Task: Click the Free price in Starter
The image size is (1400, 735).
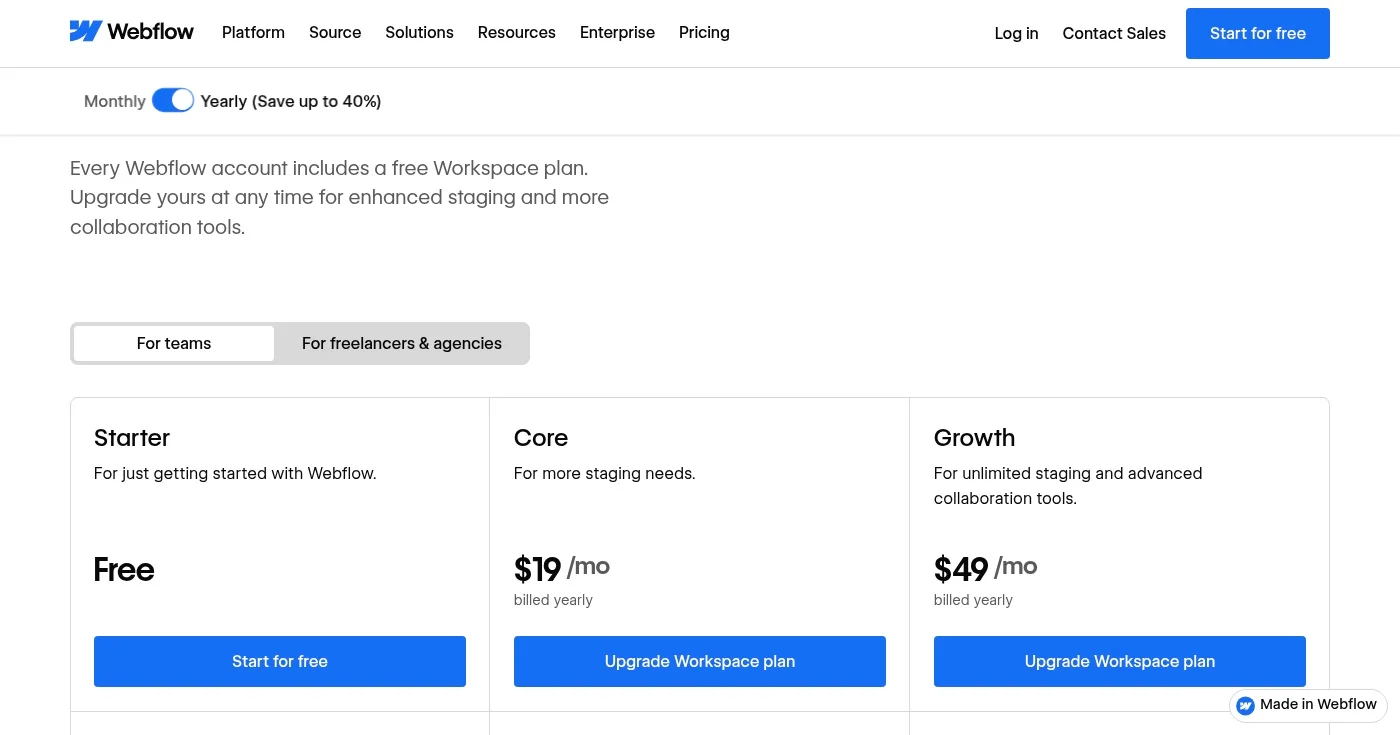Action: (124, 570)
